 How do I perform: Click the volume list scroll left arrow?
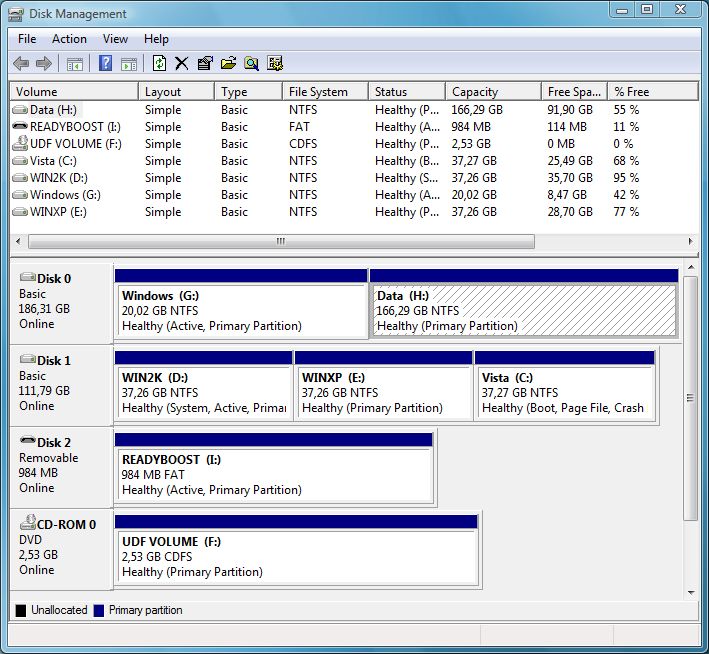tap(18, 241)
